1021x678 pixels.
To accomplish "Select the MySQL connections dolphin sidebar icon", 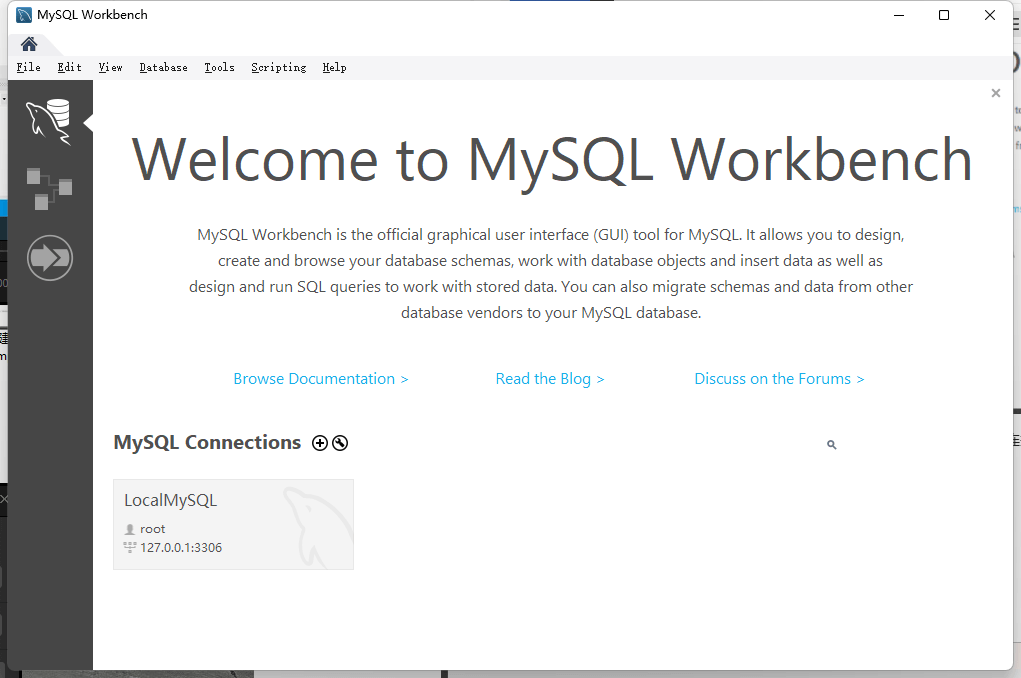I will [x=49, y=122].
